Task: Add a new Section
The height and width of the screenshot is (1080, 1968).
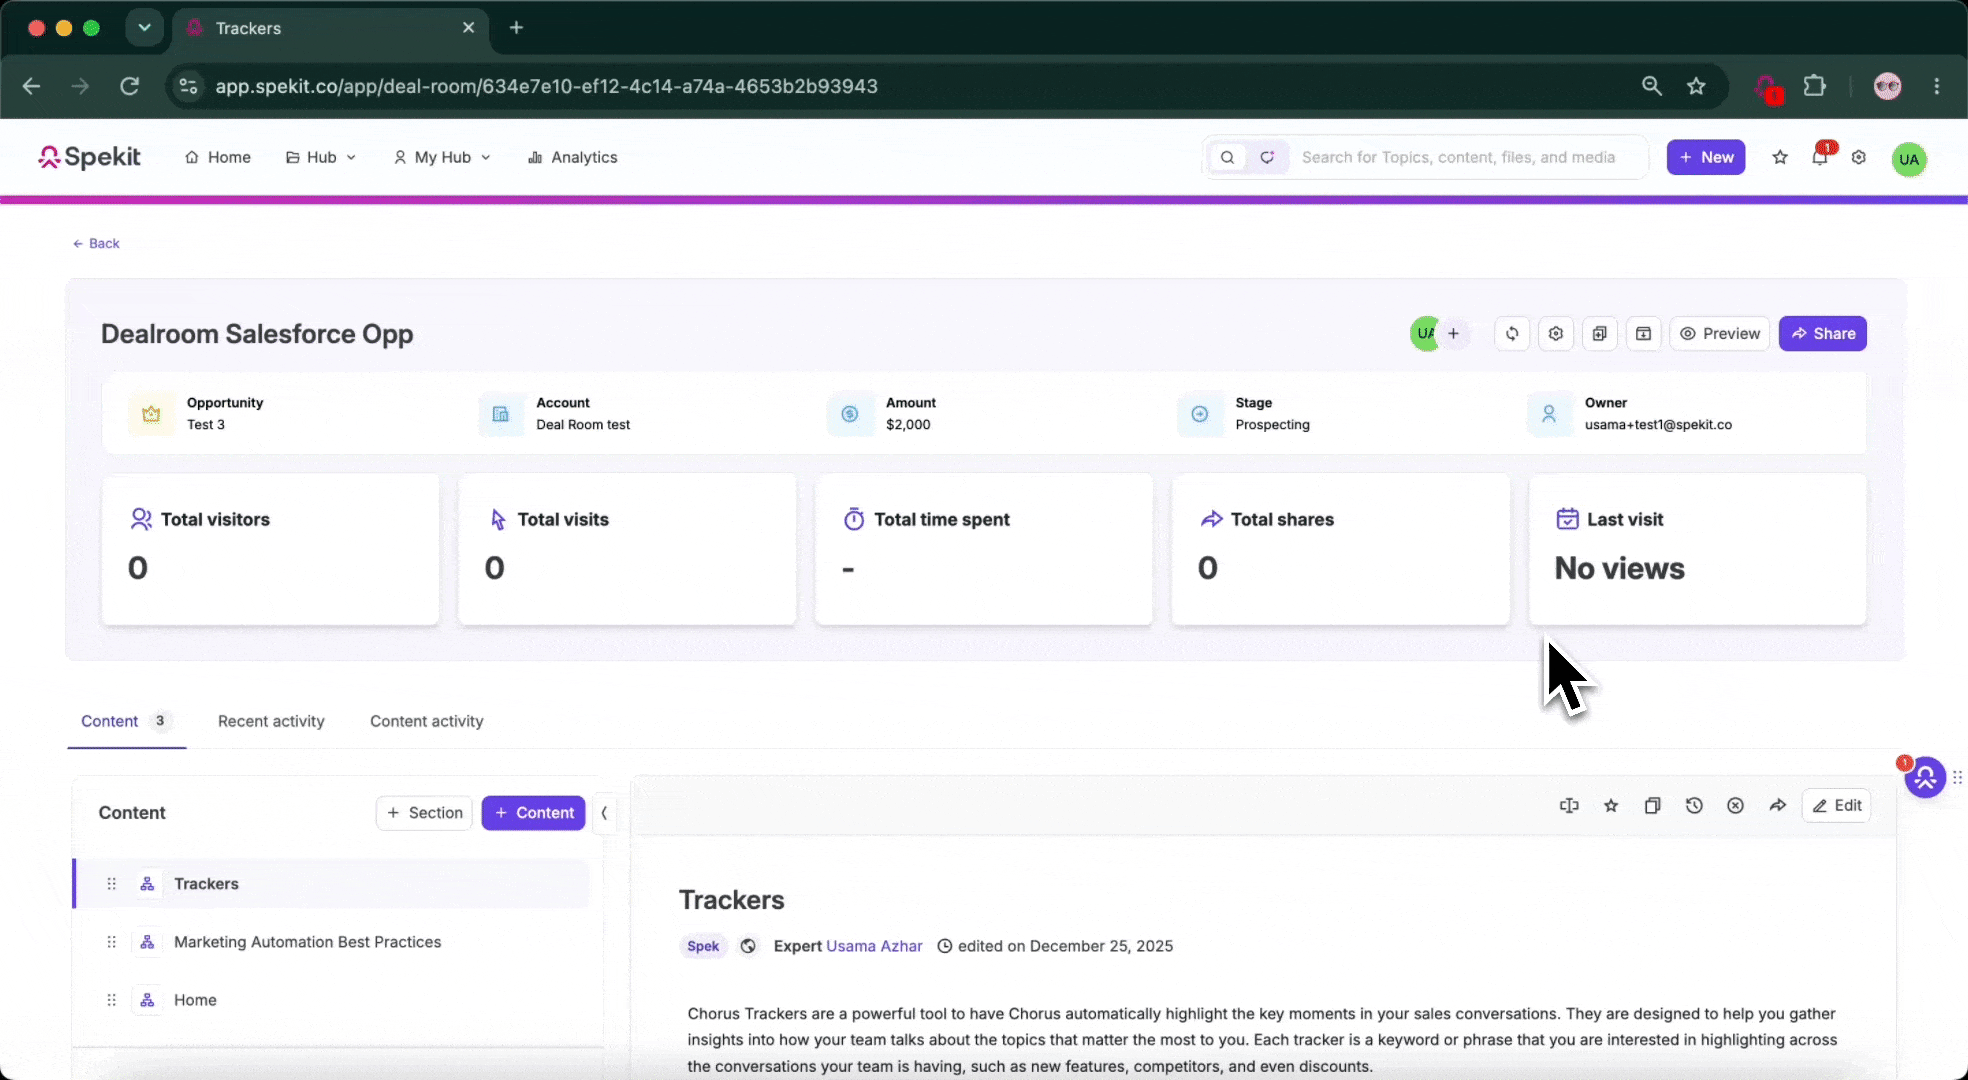Action: [x=424, y=813]
